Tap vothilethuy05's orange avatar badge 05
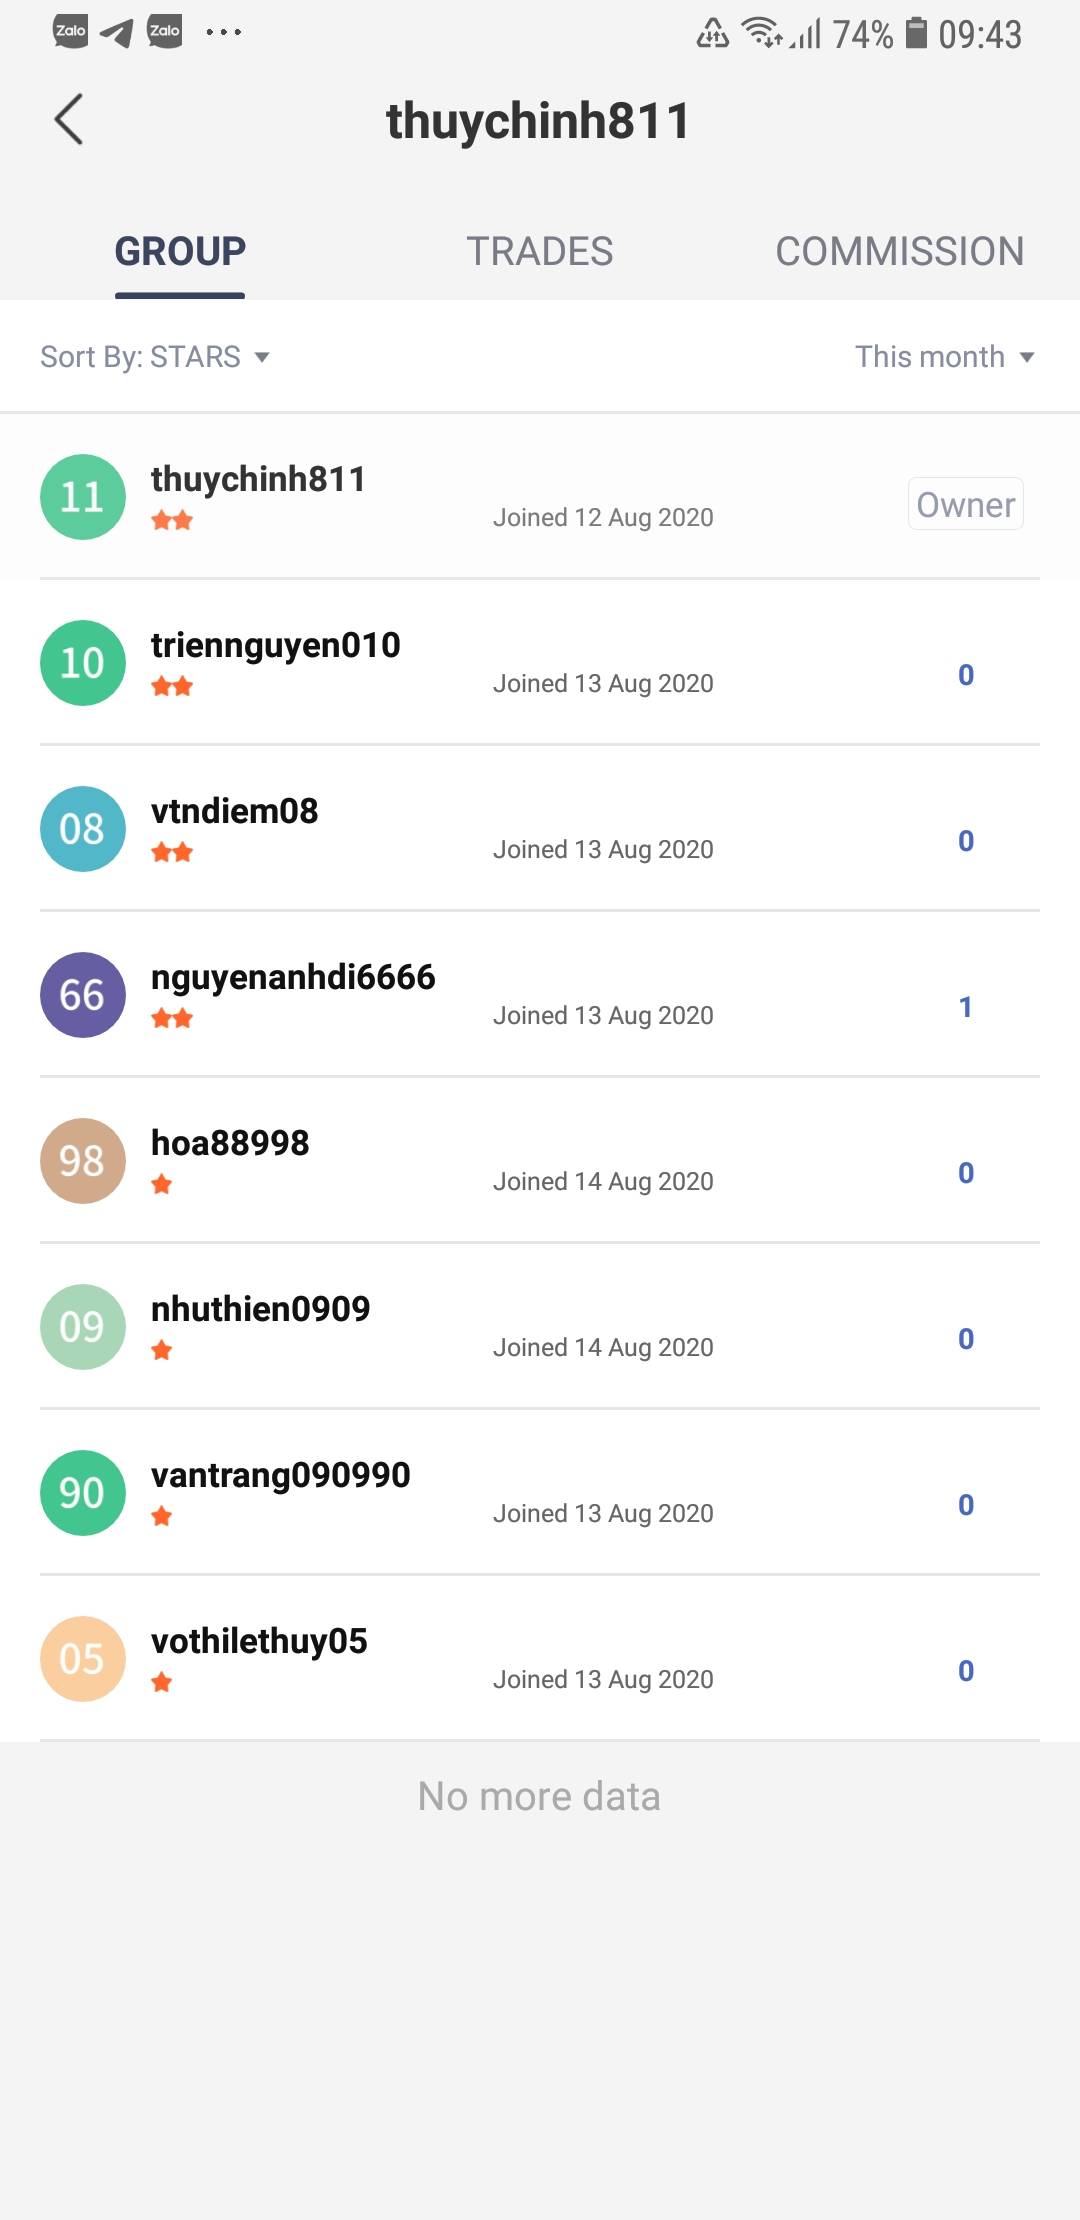Image resolution: width=1080 pixels, height=2220 pixels. (x=82, y=1659)
